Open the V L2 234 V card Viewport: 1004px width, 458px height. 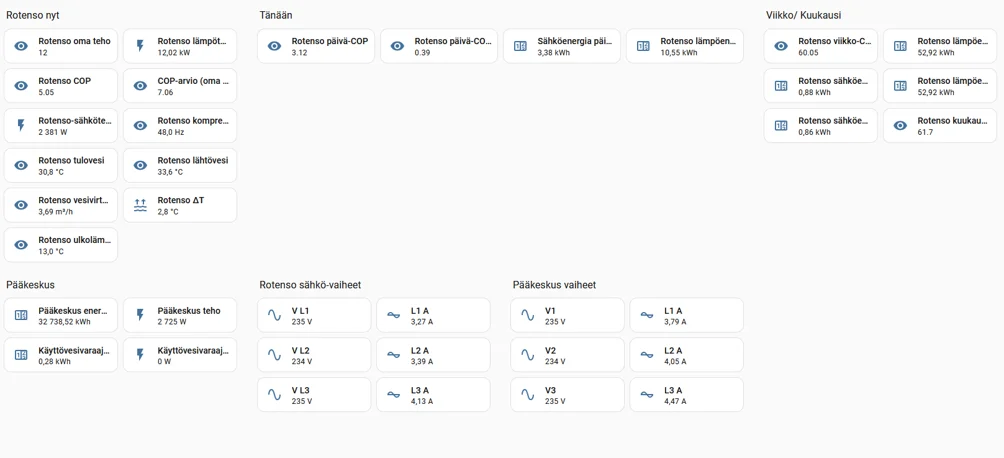point(314,355)
